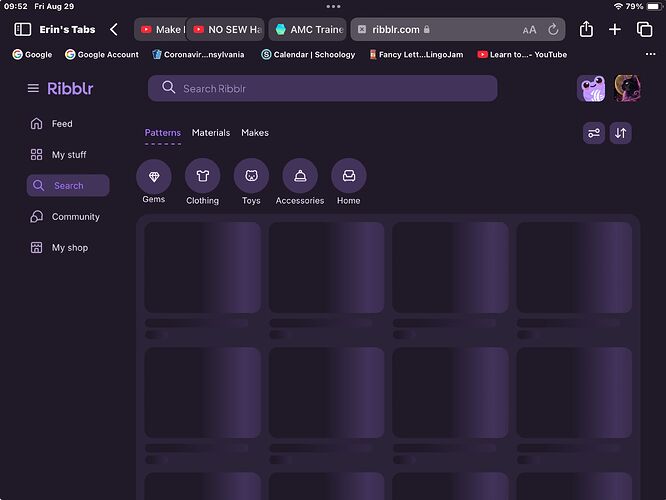Open a new Safari tab

point(615,29)
